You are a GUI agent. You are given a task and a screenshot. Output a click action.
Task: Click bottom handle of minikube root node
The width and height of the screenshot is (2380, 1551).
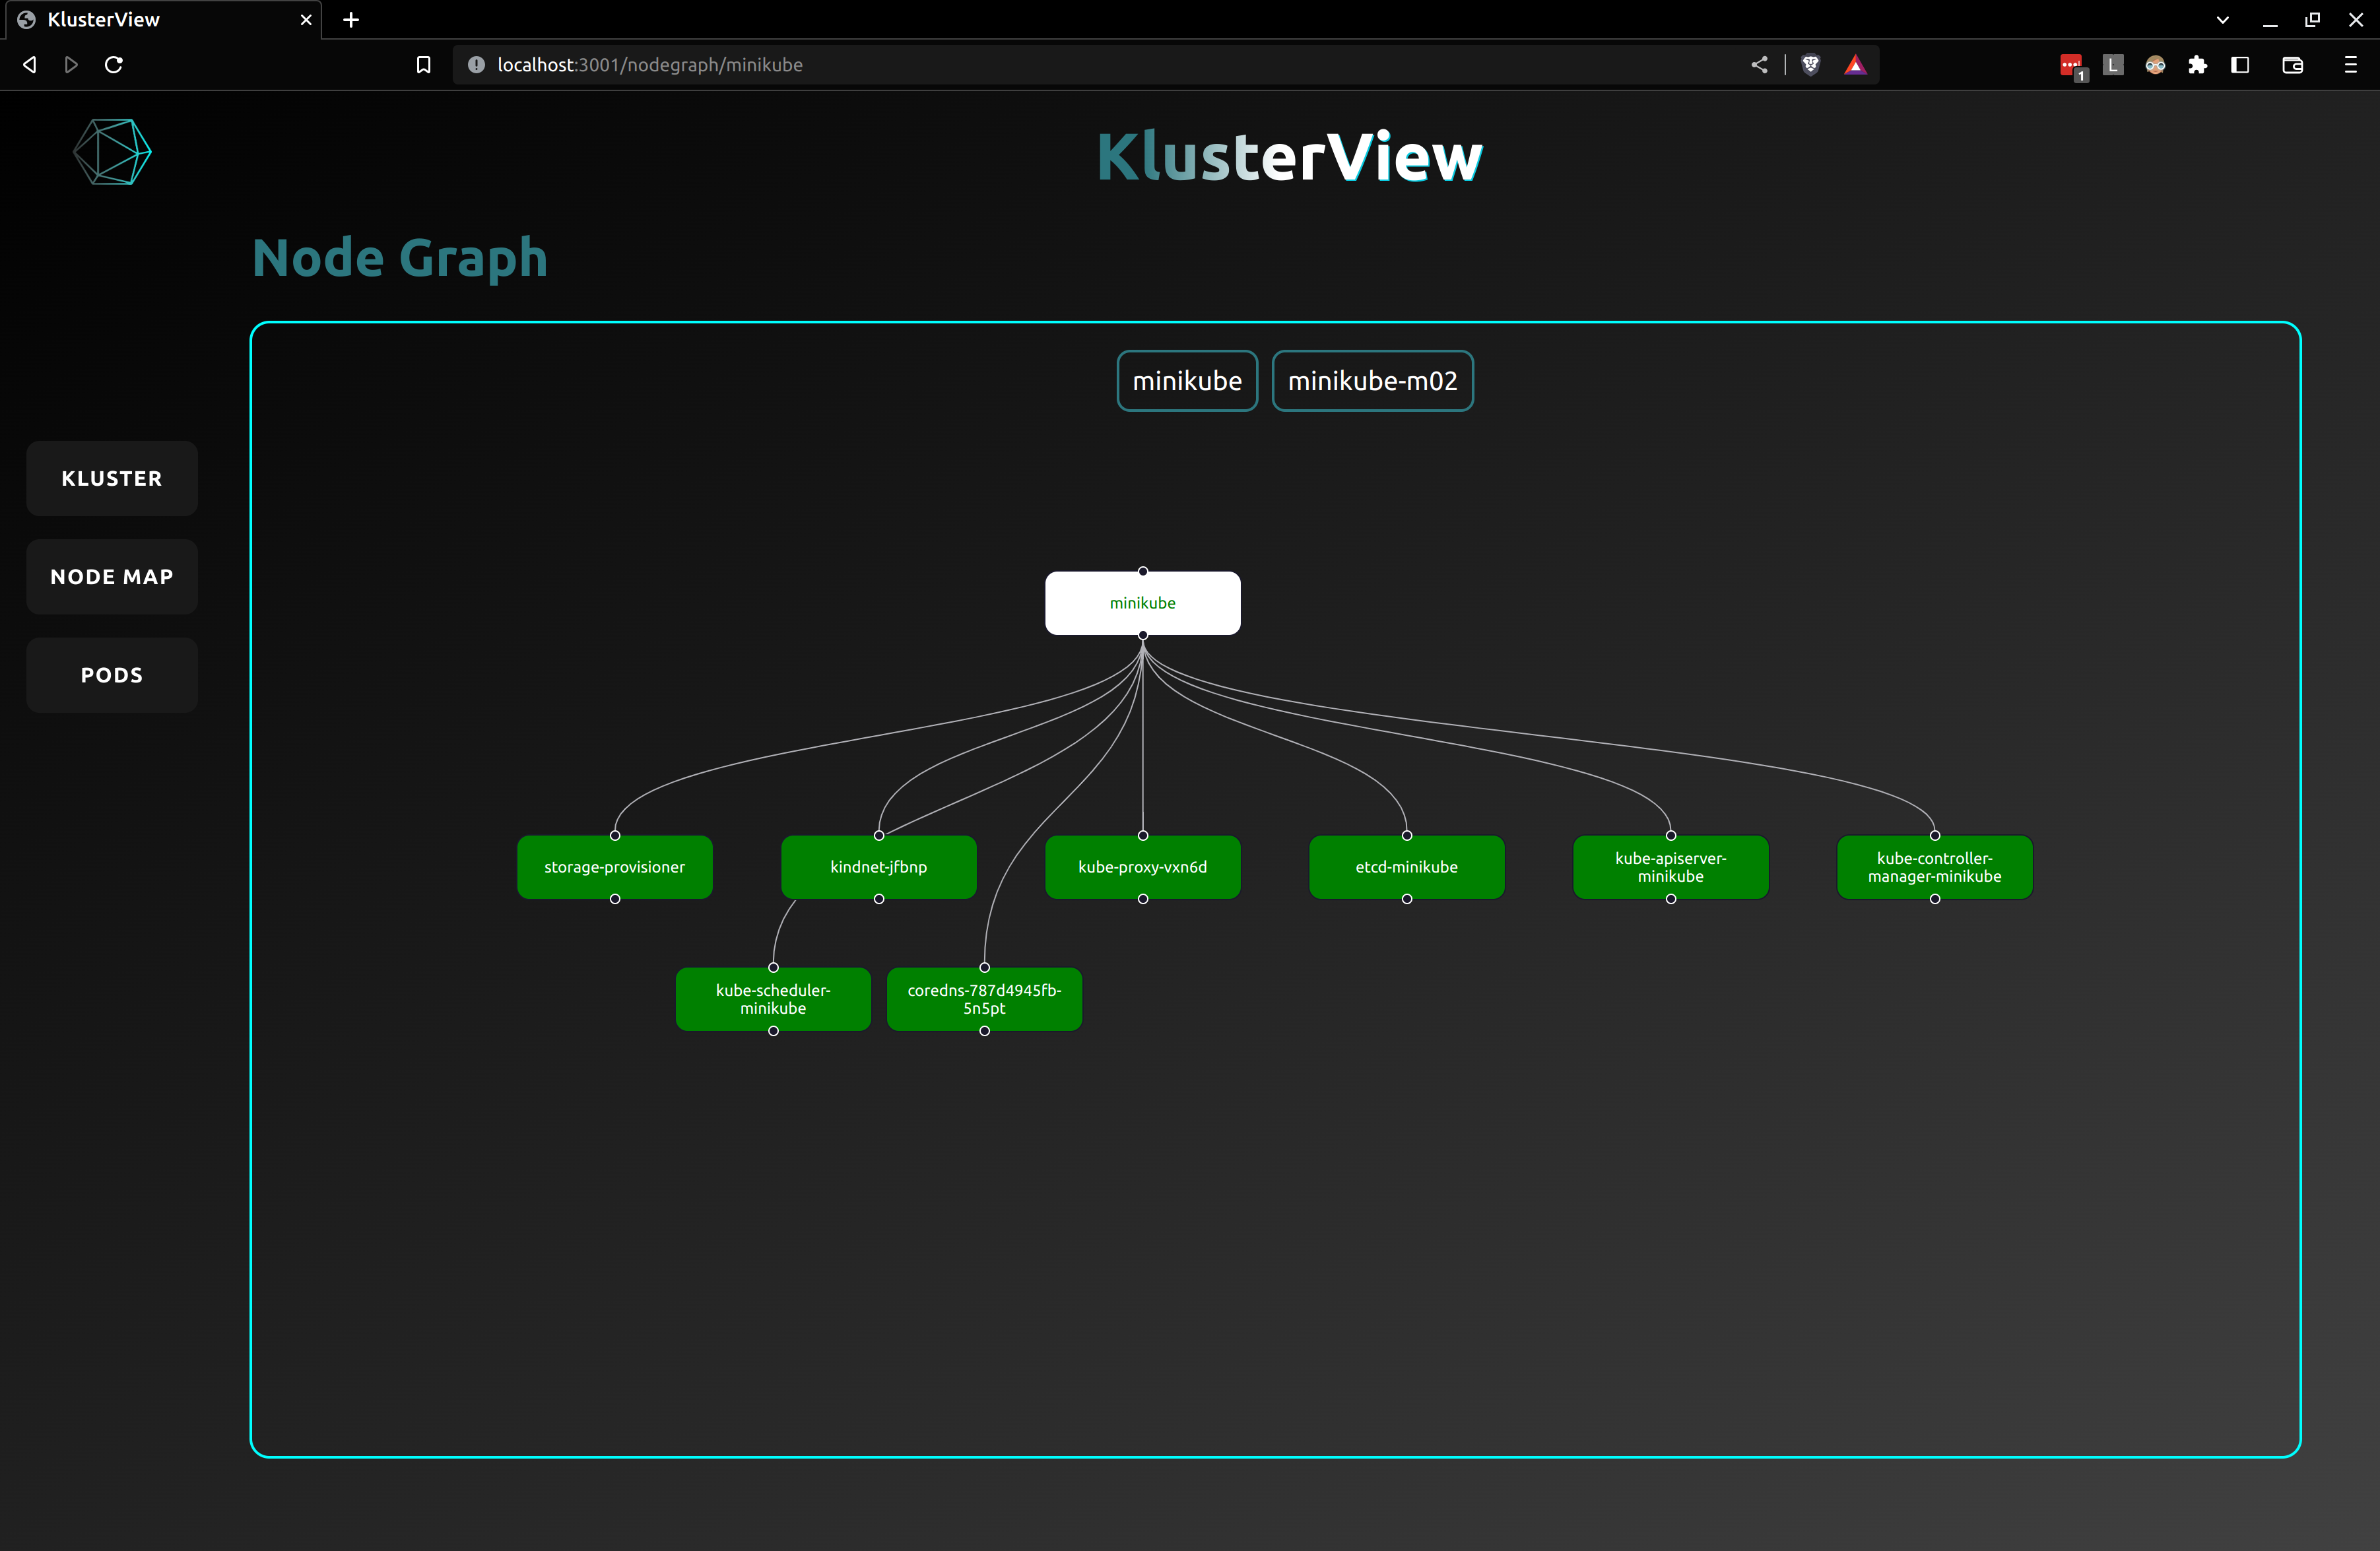pos(1143,635)
